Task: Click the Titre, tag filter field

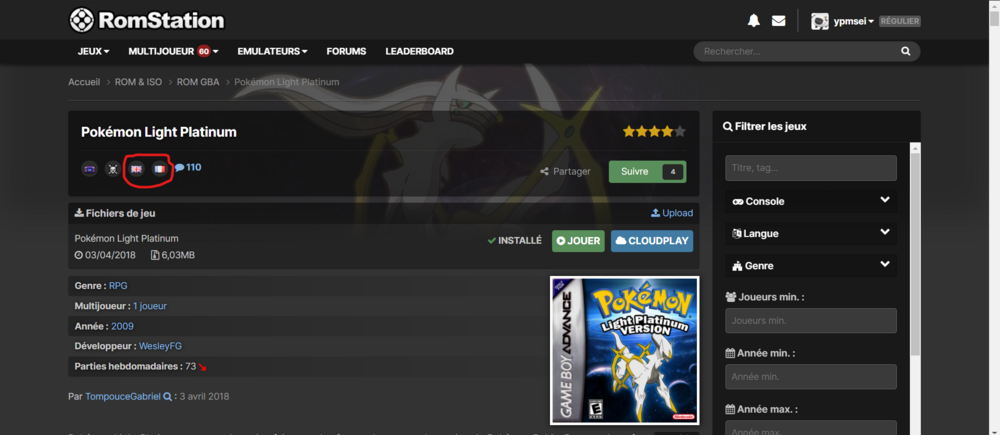Action: 811,168
